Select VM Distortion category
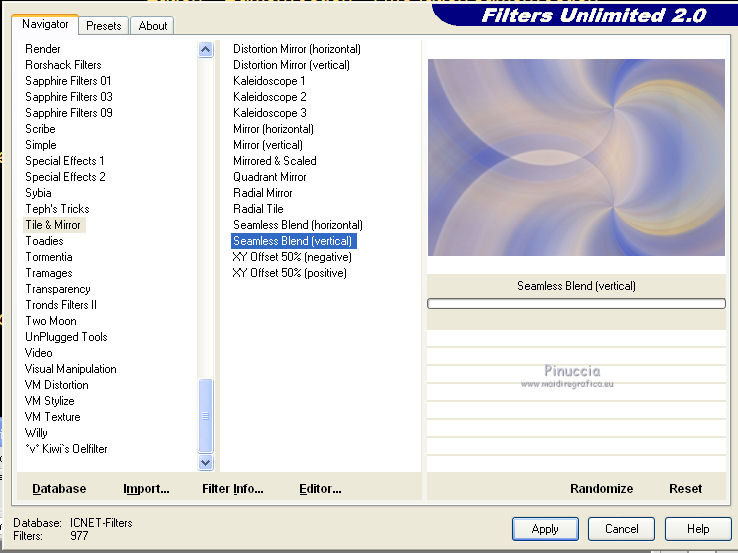The width and height of the screenshot is (738, 553). click(x=56, y=385)
